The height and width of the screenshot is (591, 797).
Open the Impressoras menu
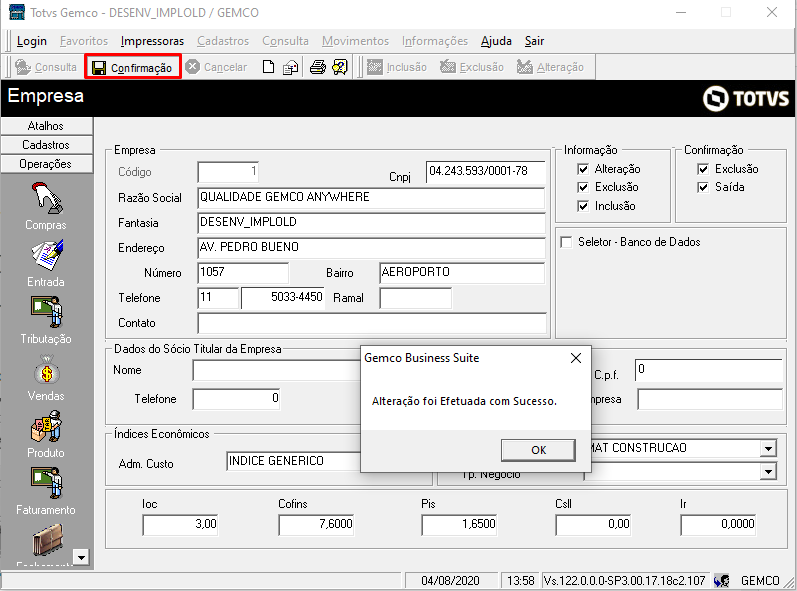tap(152, 41)
